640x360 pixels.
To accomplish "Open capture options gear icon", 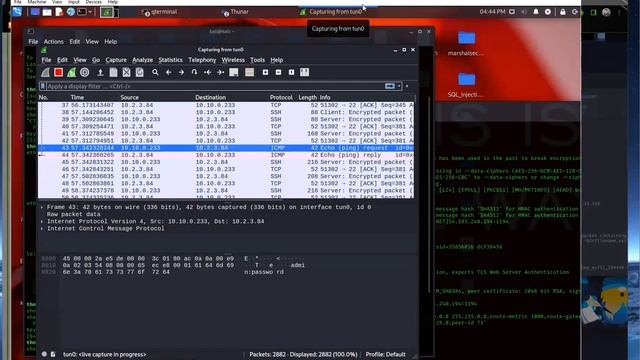I will point(84,72).
